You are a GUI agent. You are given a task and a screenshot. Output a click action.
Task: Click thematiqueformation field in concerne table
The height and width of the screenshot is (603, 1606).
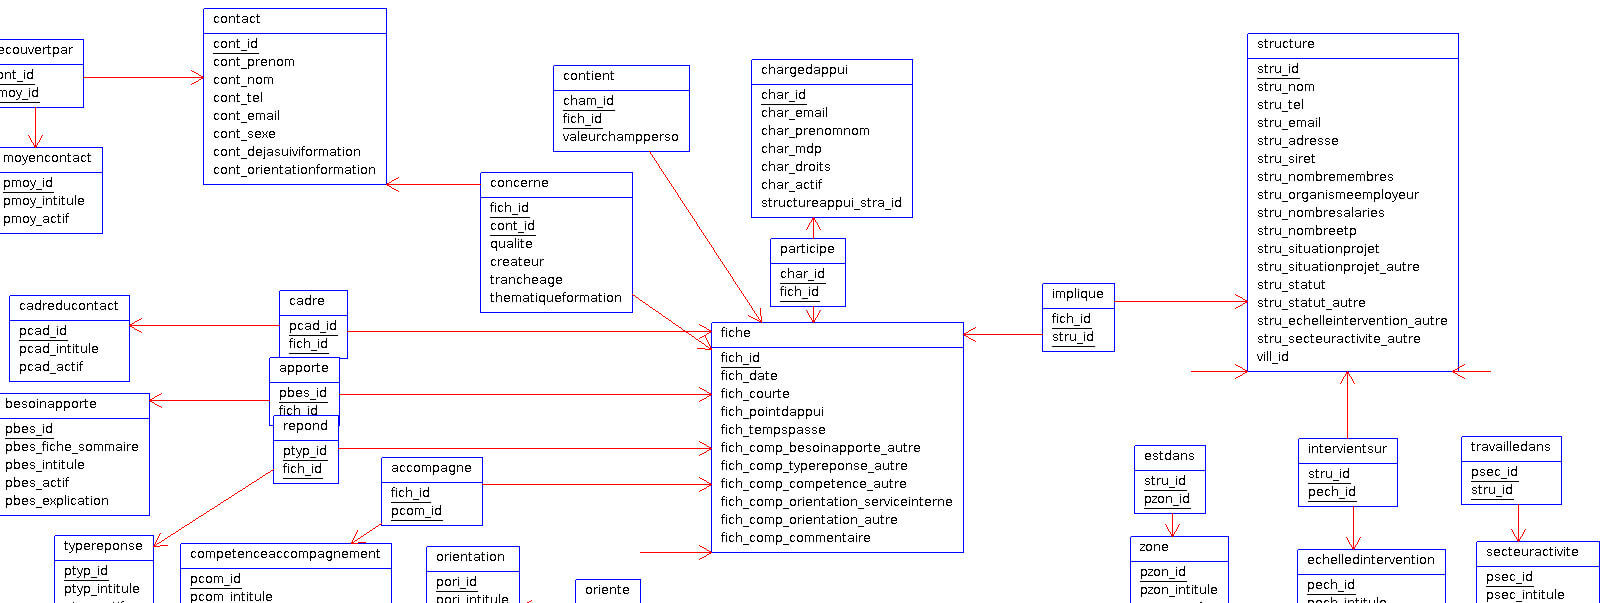tap(555, 298)
